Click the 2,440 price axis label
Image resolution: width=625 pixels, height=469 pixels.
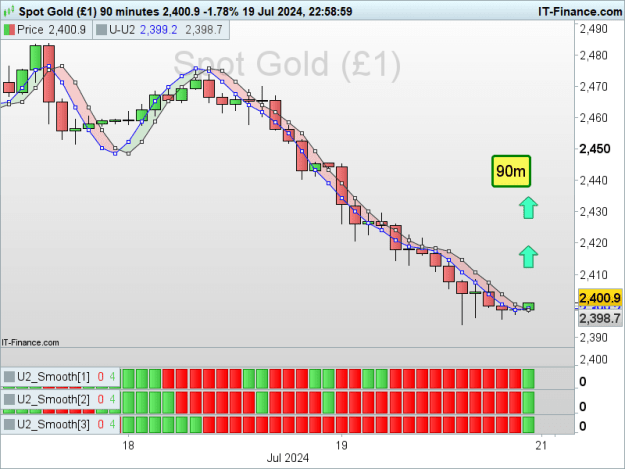click(594, 181)
